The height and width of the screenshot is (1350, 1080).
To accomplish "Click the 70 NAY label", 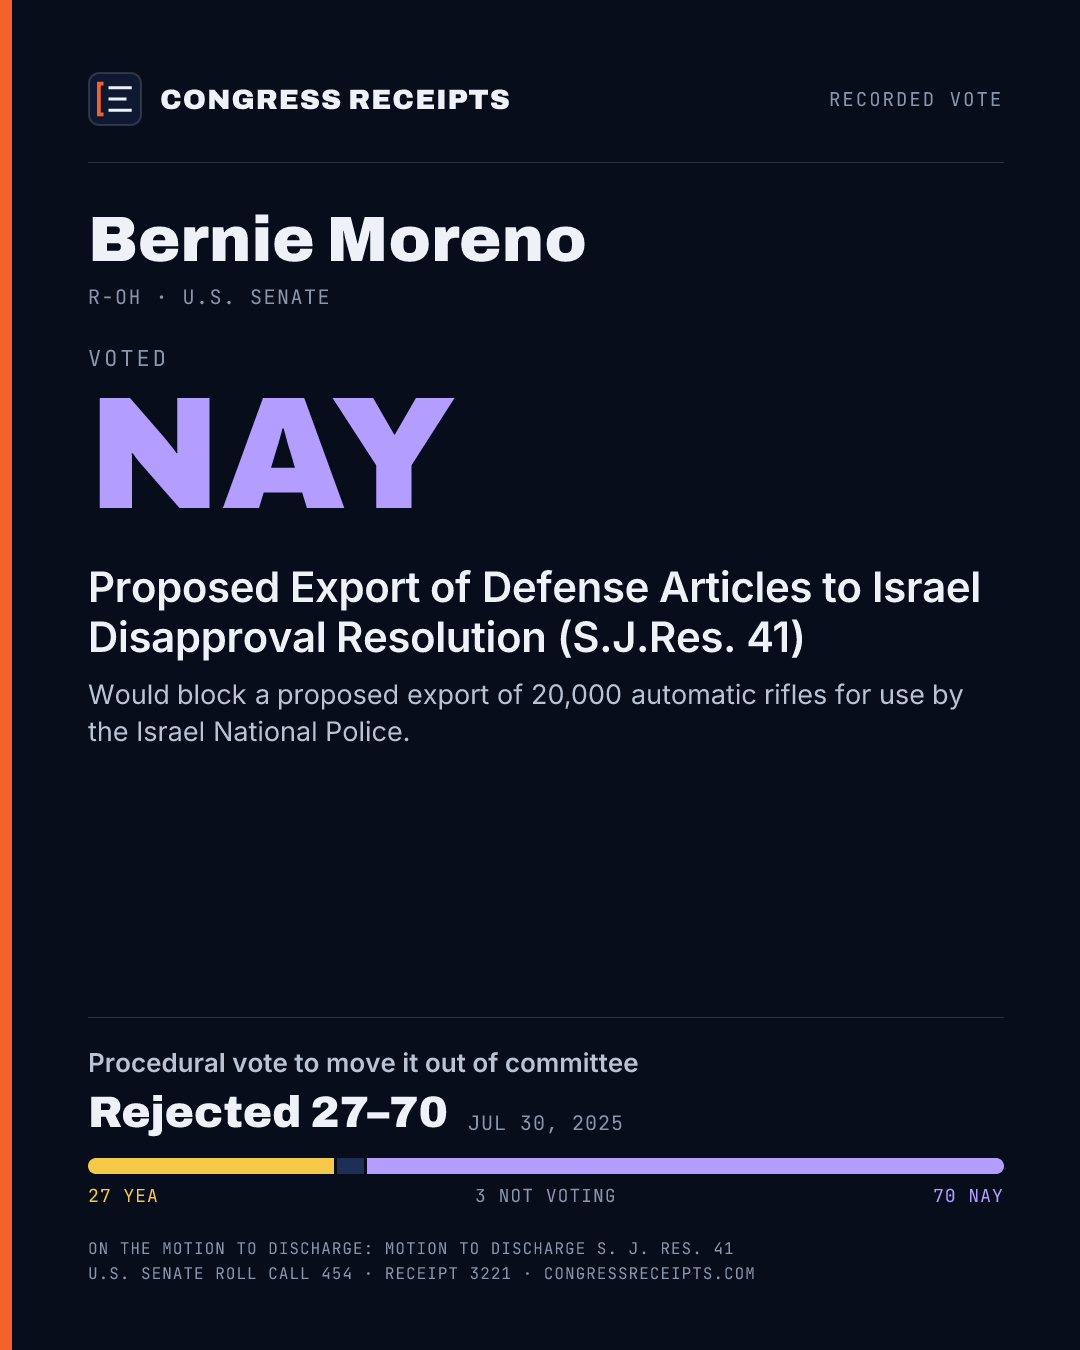I will (968, 1196).
